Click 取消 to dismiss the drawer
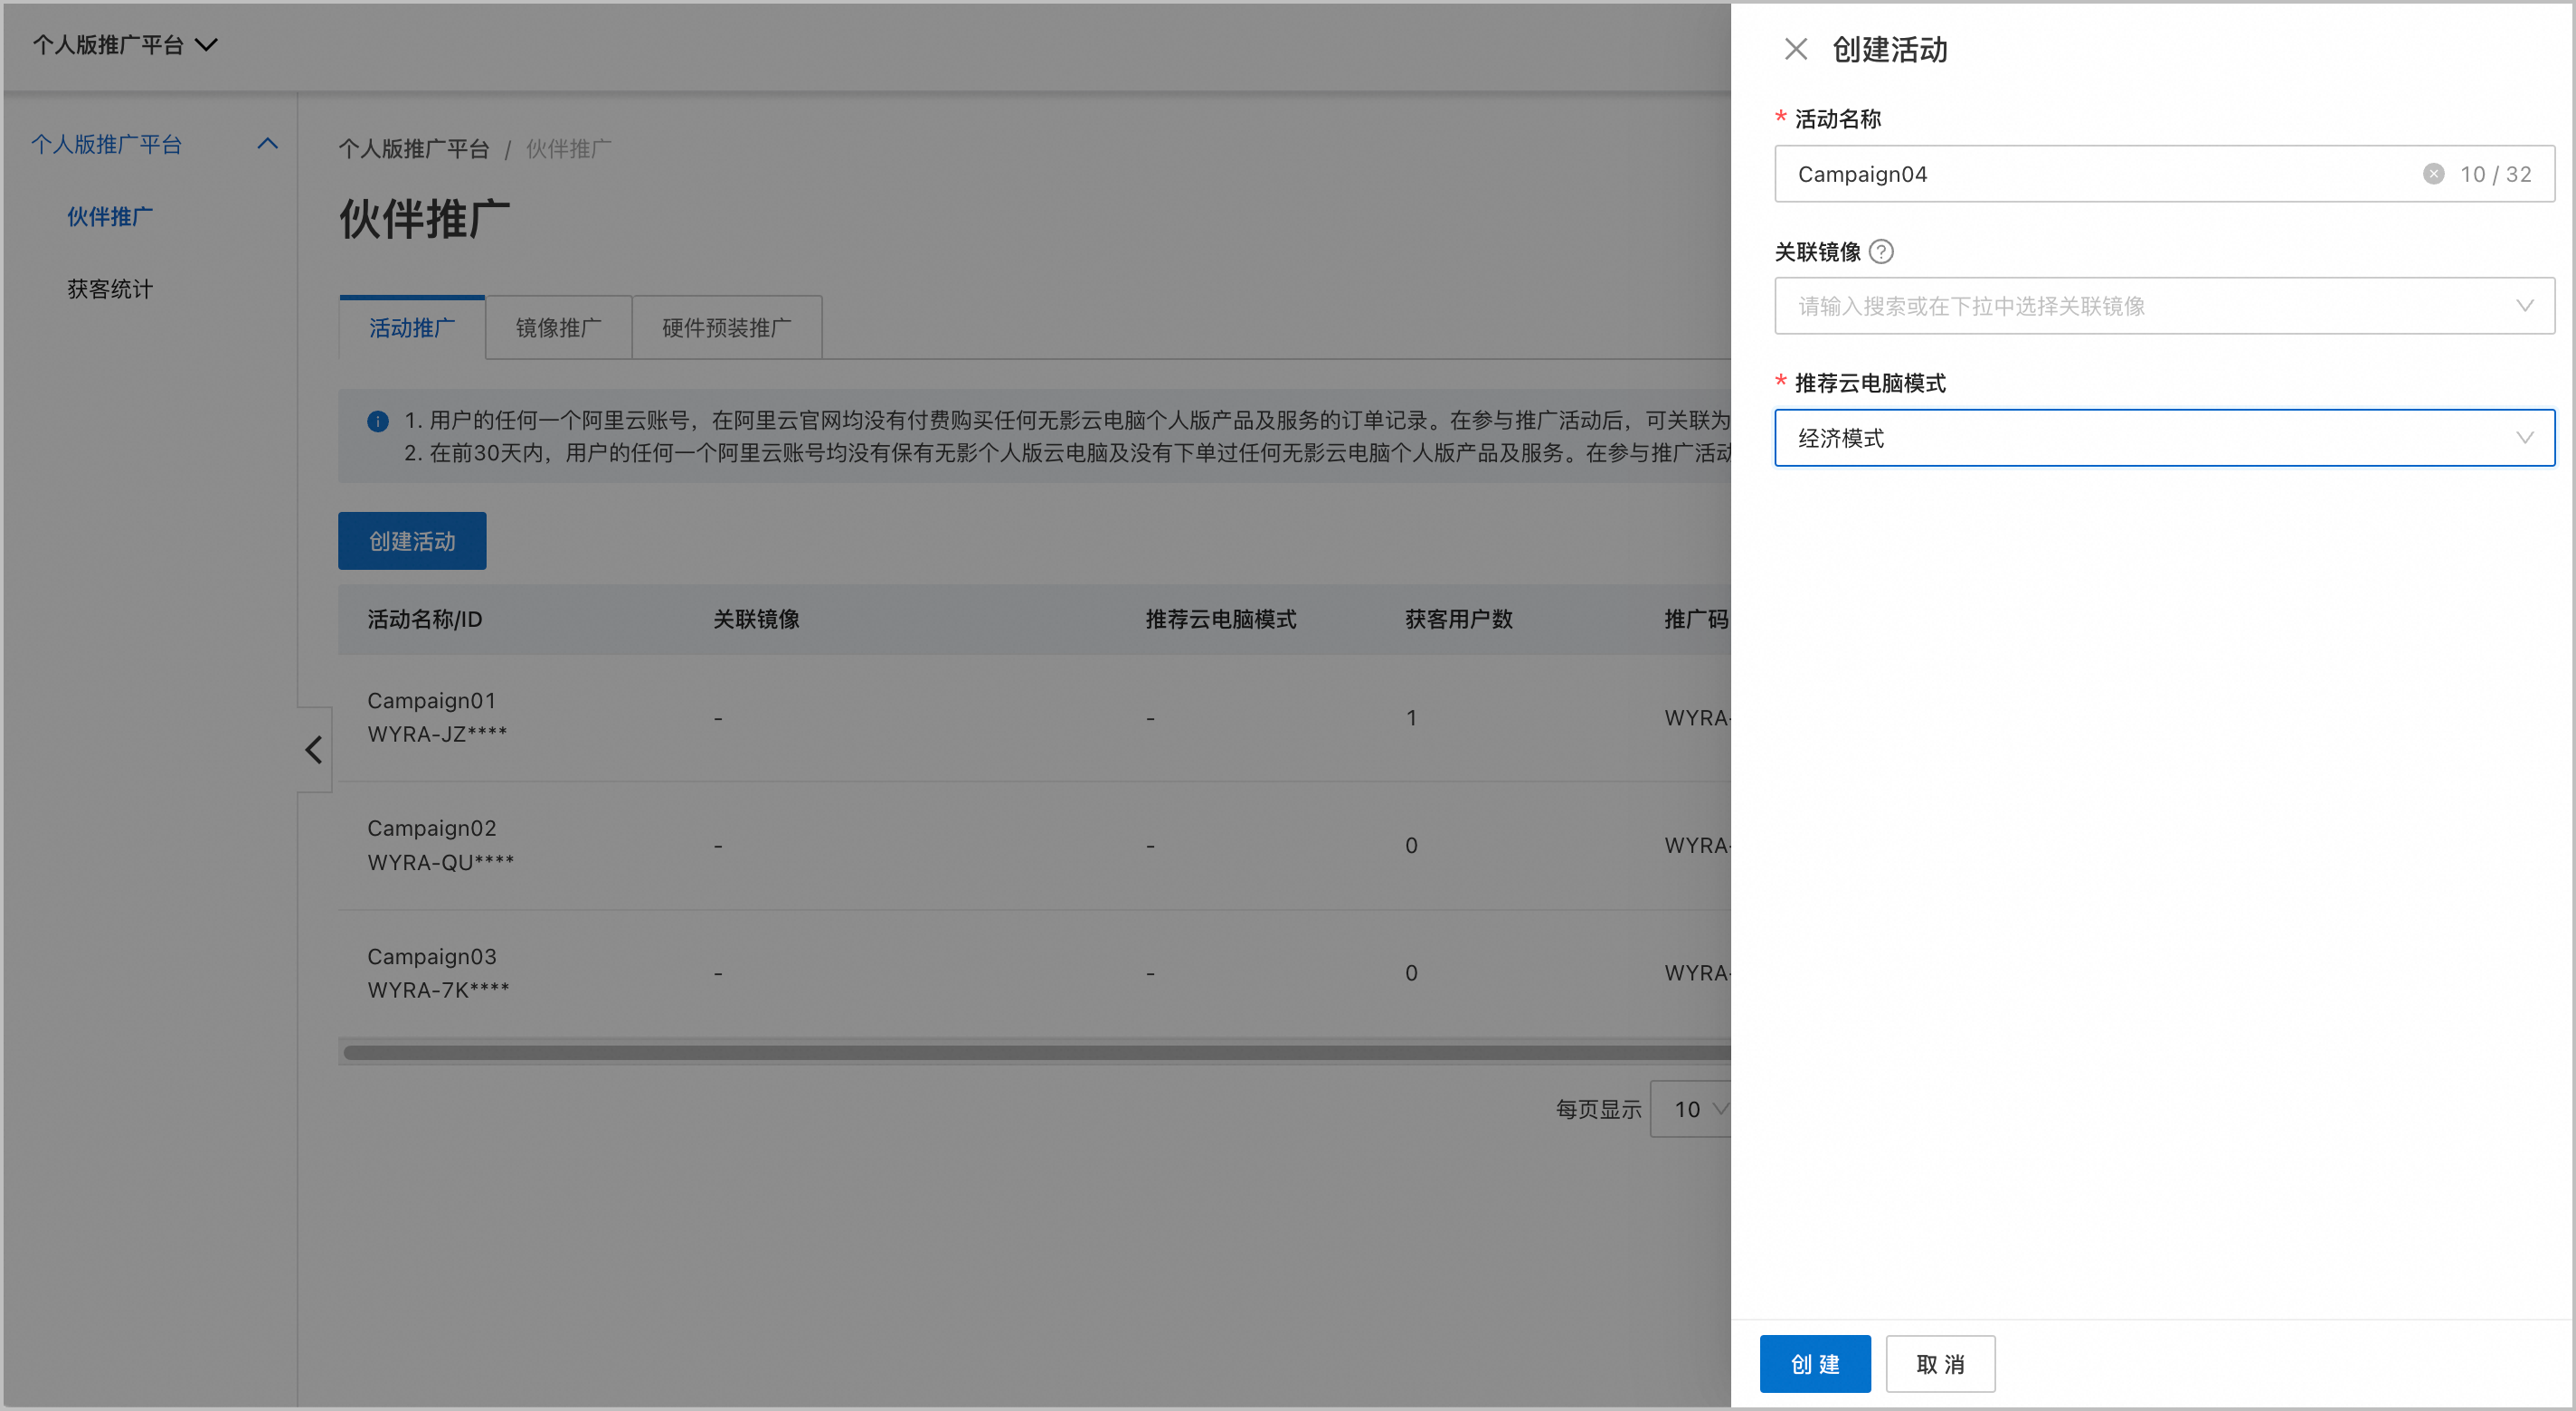The width and height of the screenshot is (2576, 1411). [1940, 1363]
